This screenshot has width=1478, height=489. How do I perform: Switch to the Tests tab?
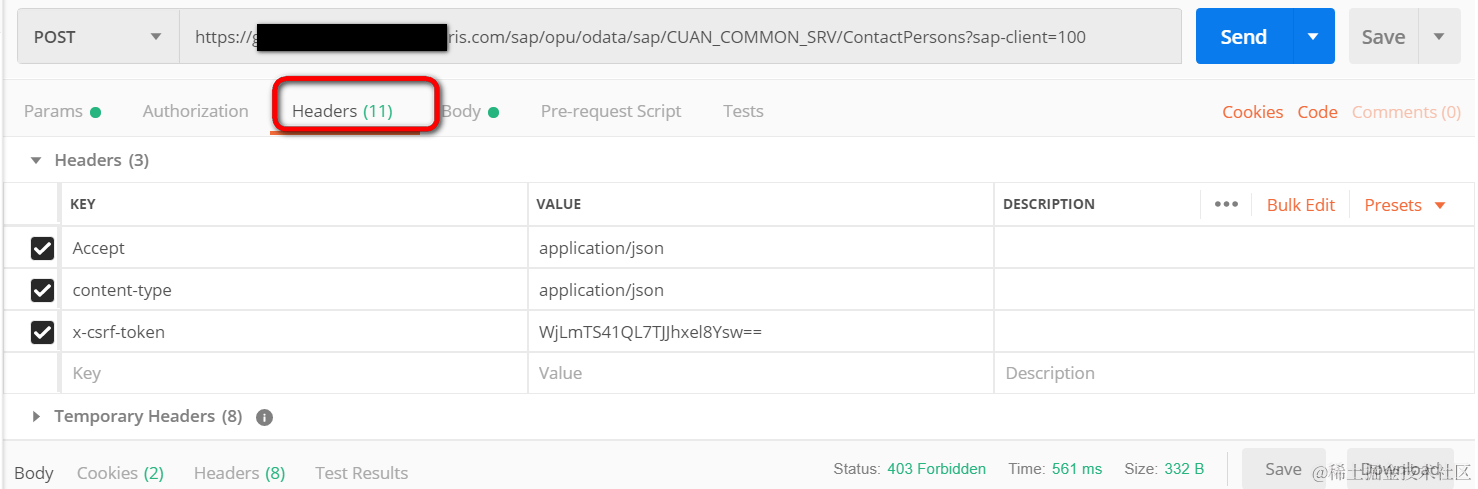pos(743,111)
